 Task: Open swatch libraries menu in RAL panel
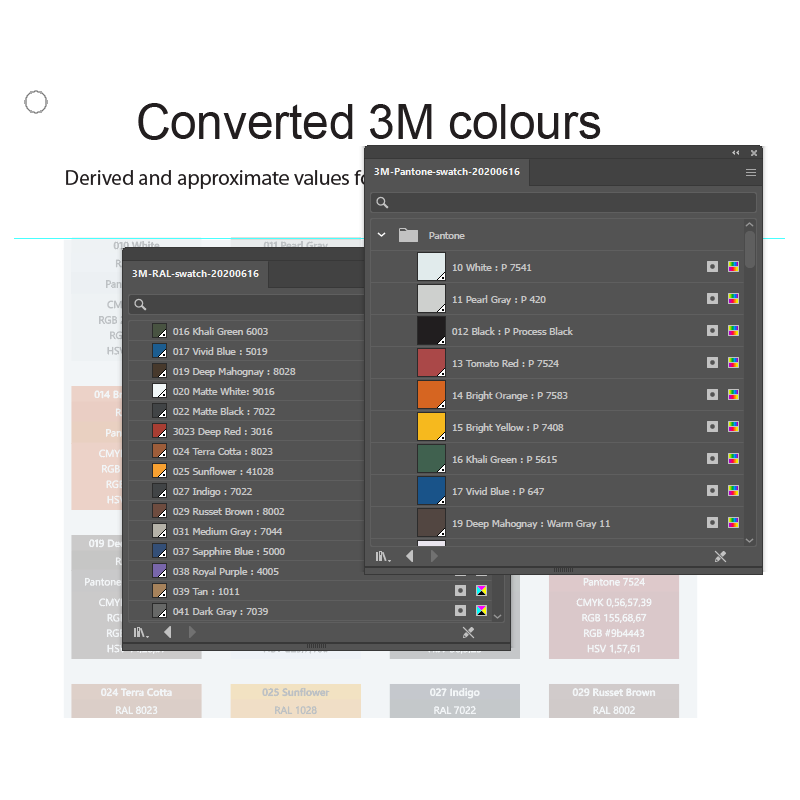pos(141,633)
